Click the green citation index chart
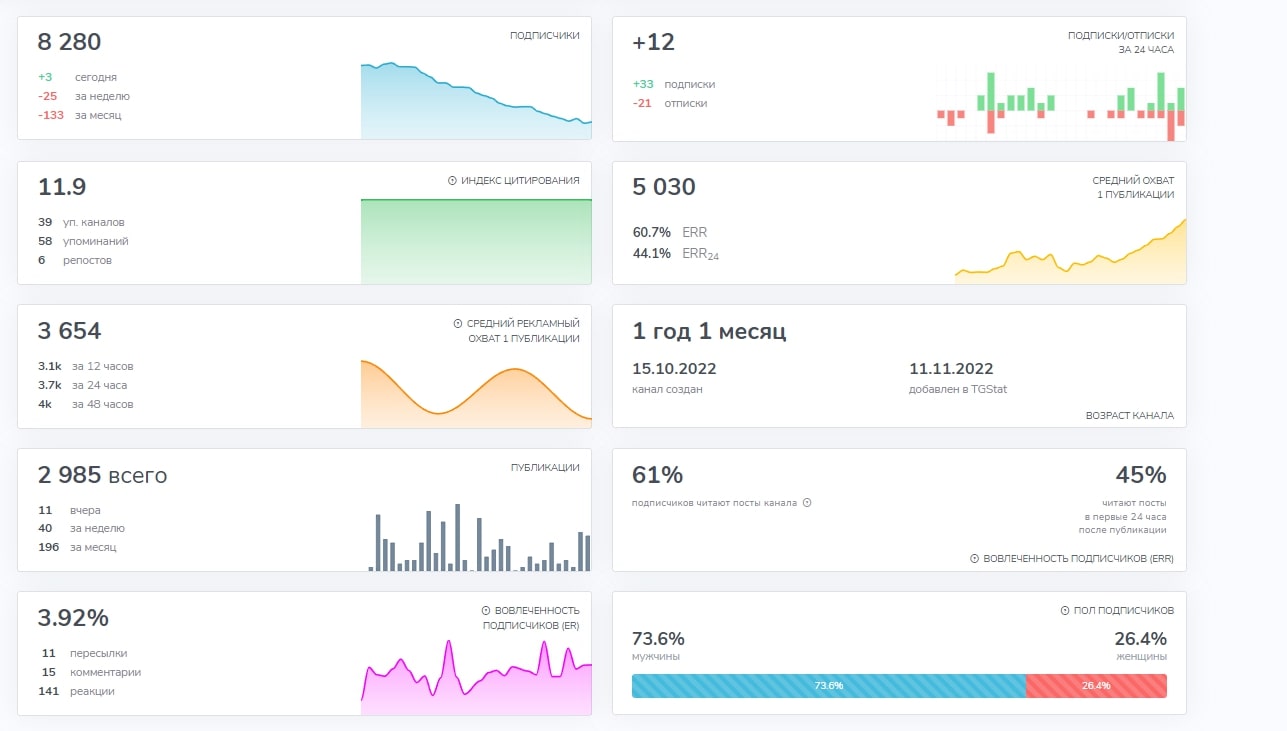Screen dimensions: 1287x731 tap(476, 242)
